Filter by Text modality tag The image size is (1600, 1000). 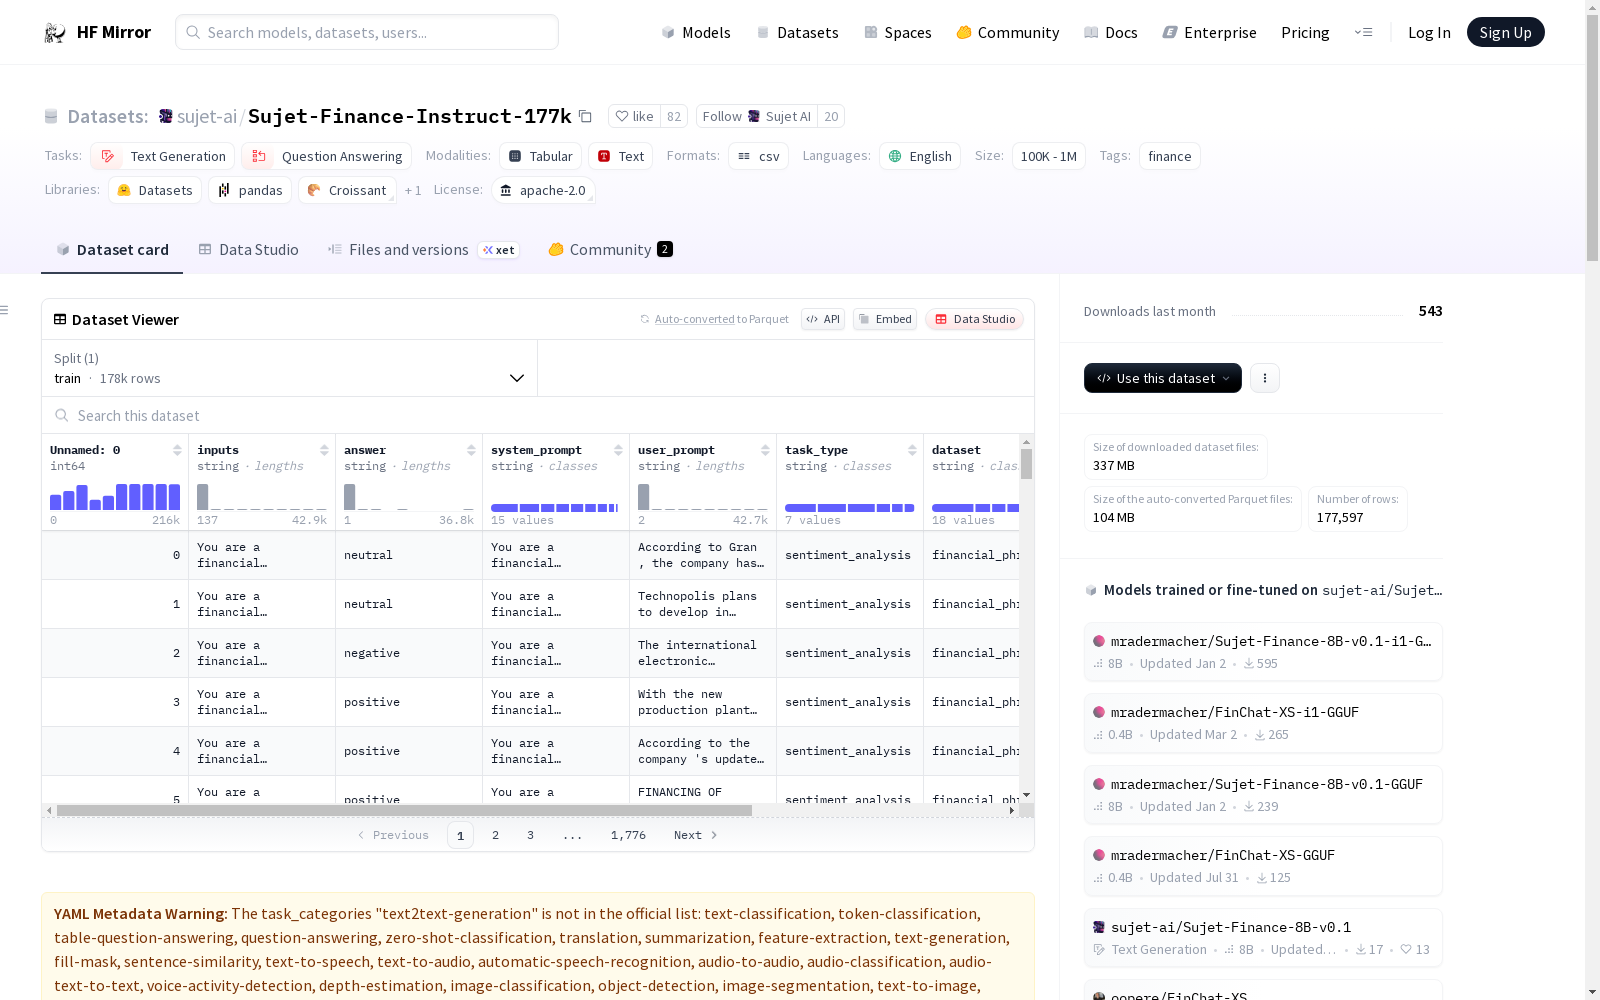[621, 156]
